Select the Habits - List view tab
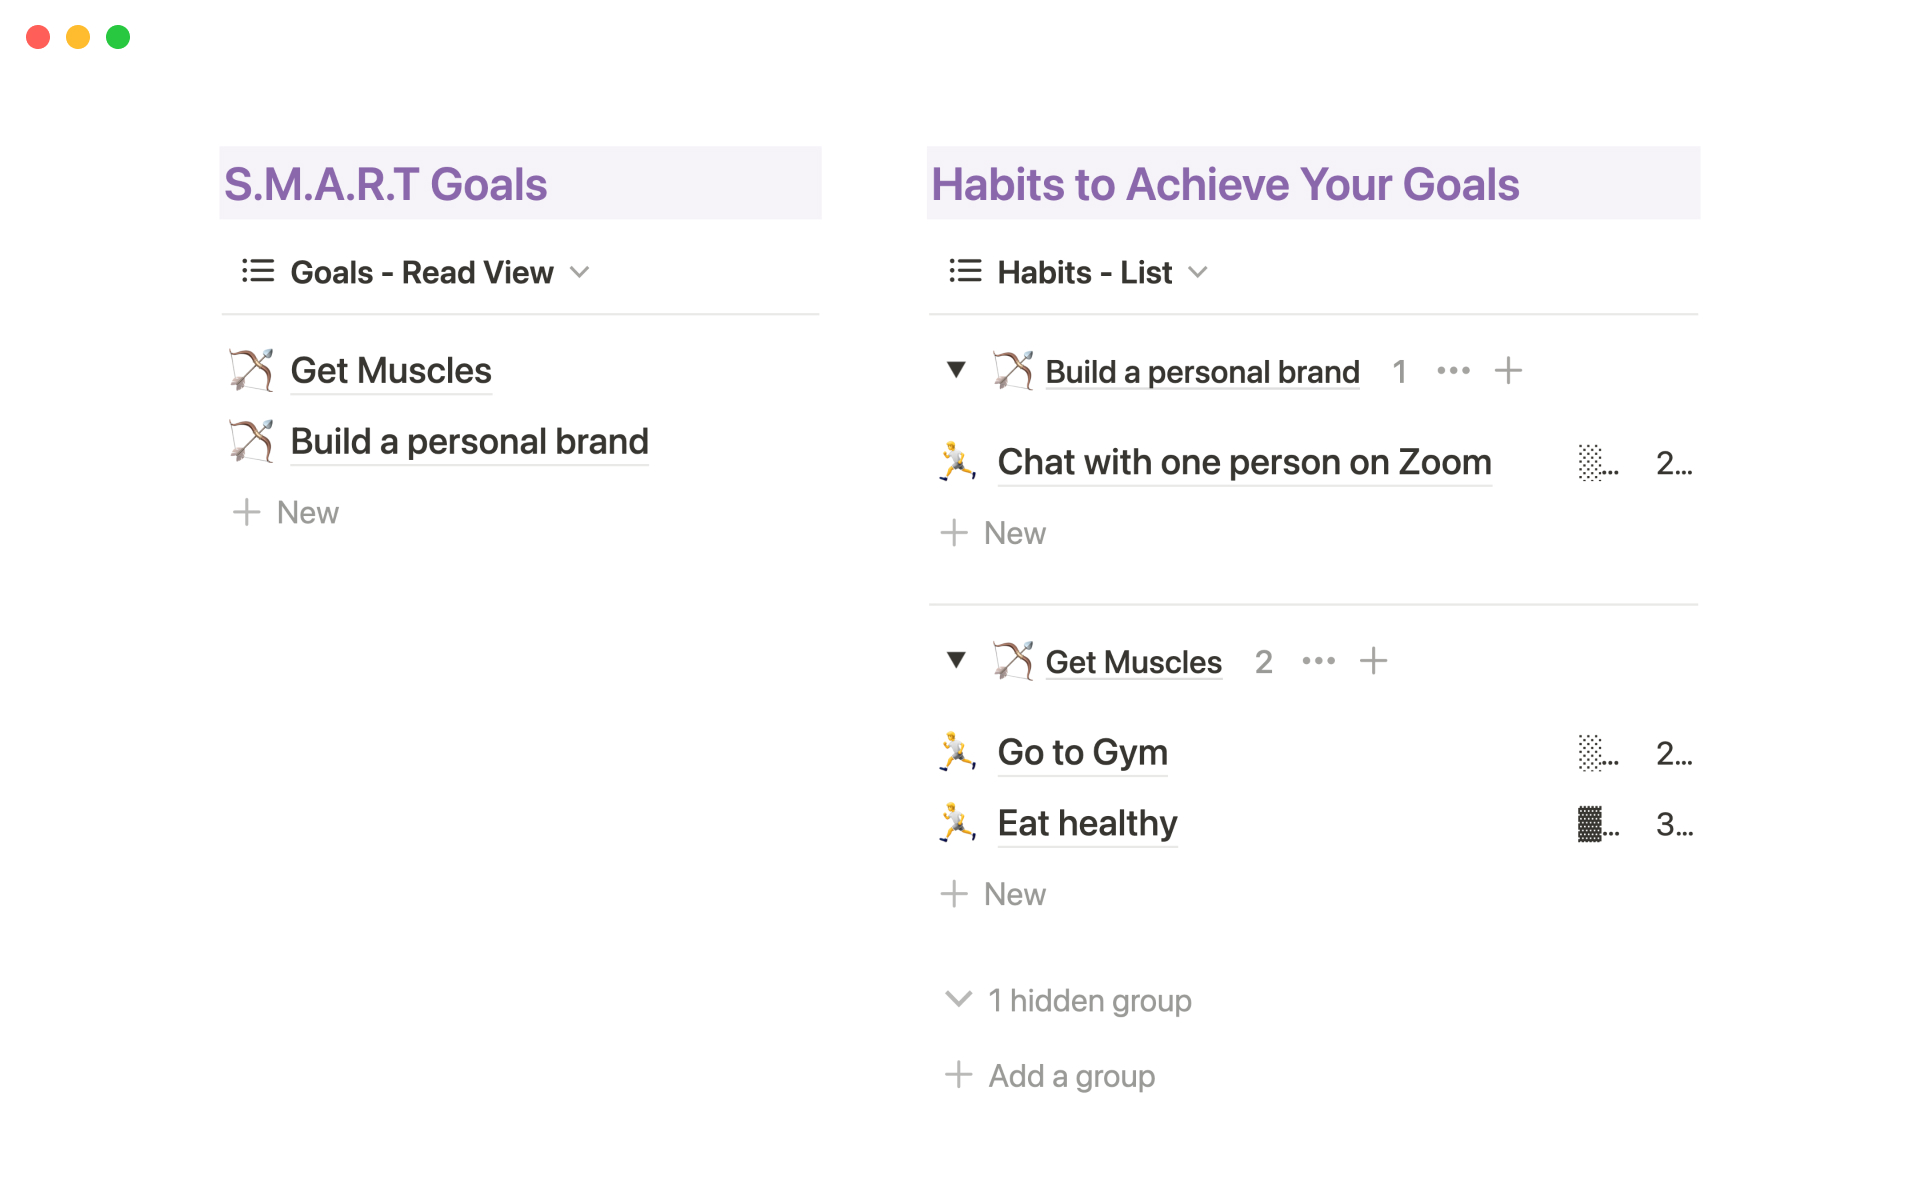The width and height of the screenshot is (1920, 1200). coord(1084,272)
